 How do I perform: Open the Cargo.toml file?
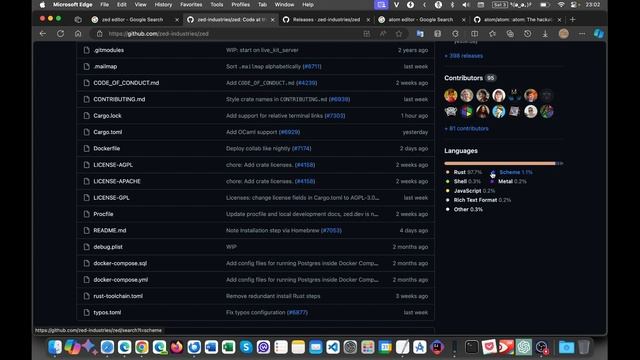pos(108,132)
